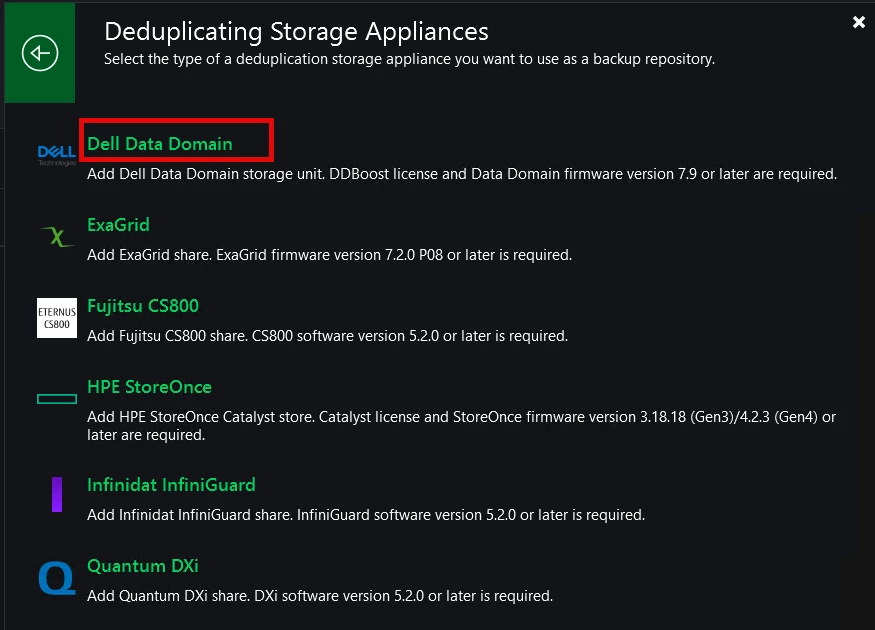
Task: Click the blue Quantum Q logo
Action: click(56, 578)
